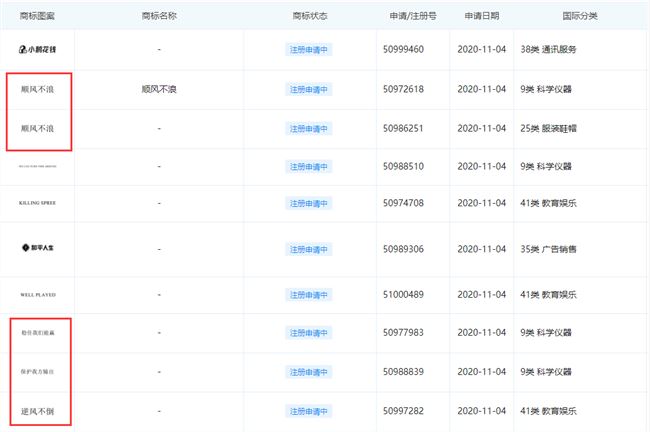Screen dimensions: 650x432
Task: Click 9类 科学仪器 in row 50988839
Action: 546,372
